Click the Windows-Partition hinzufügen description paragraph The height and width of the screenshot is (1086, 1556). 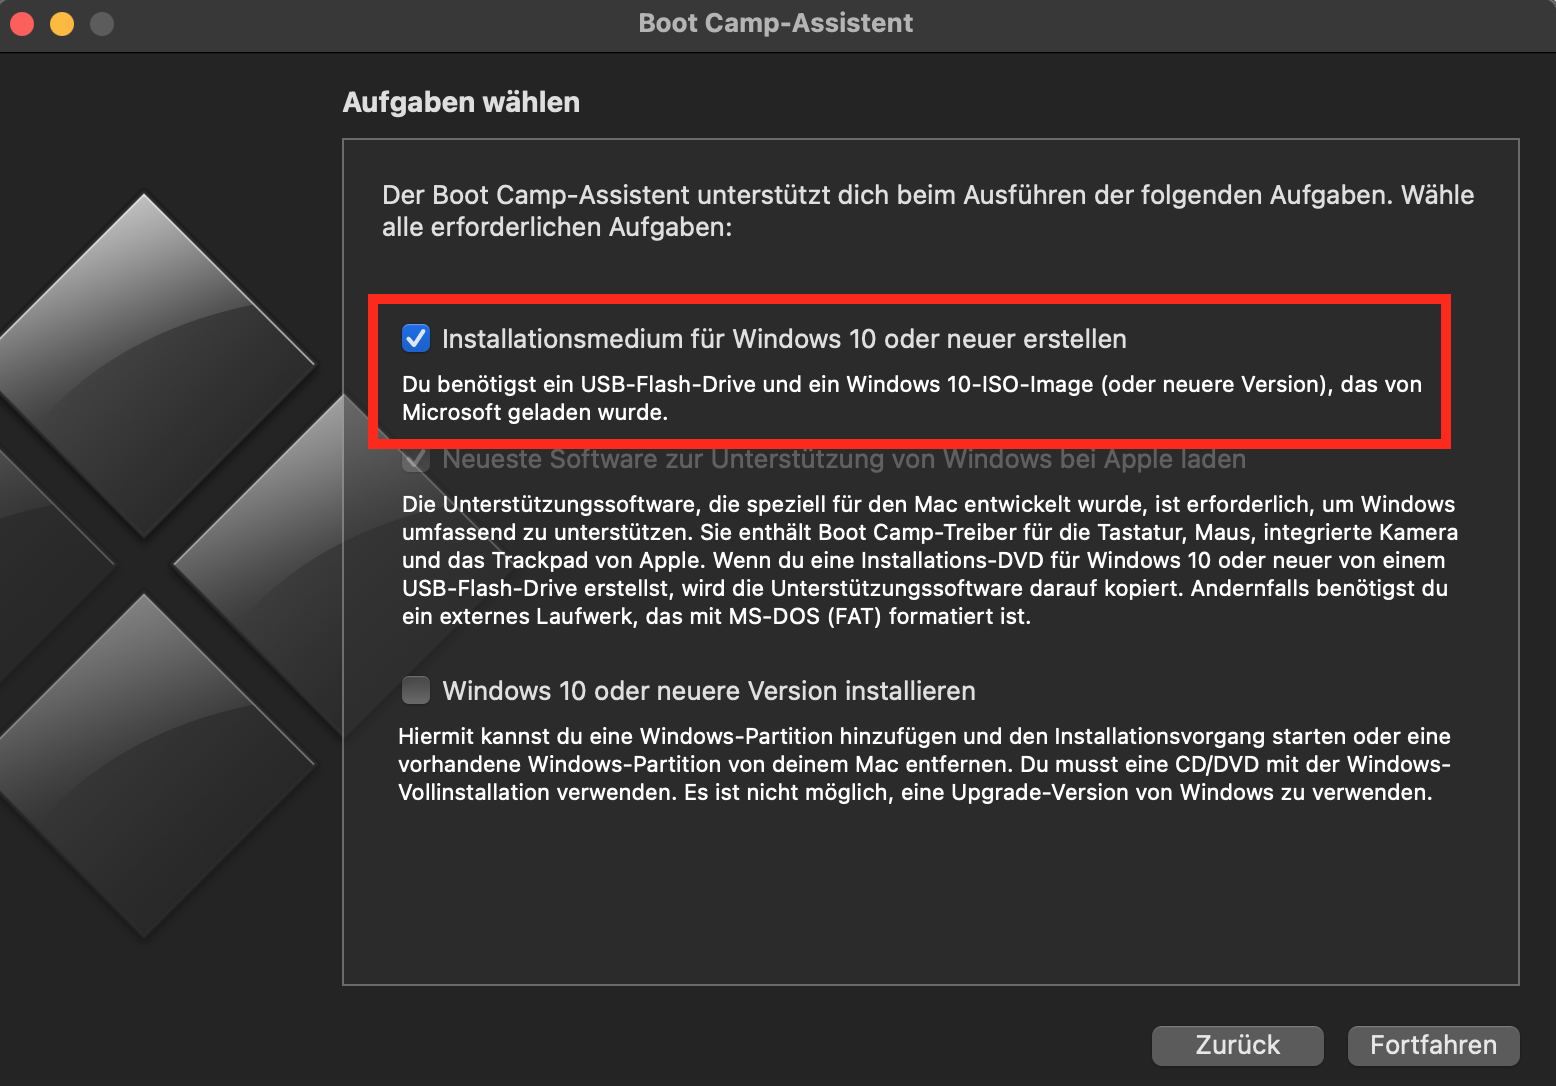click(x=924, y=764)
